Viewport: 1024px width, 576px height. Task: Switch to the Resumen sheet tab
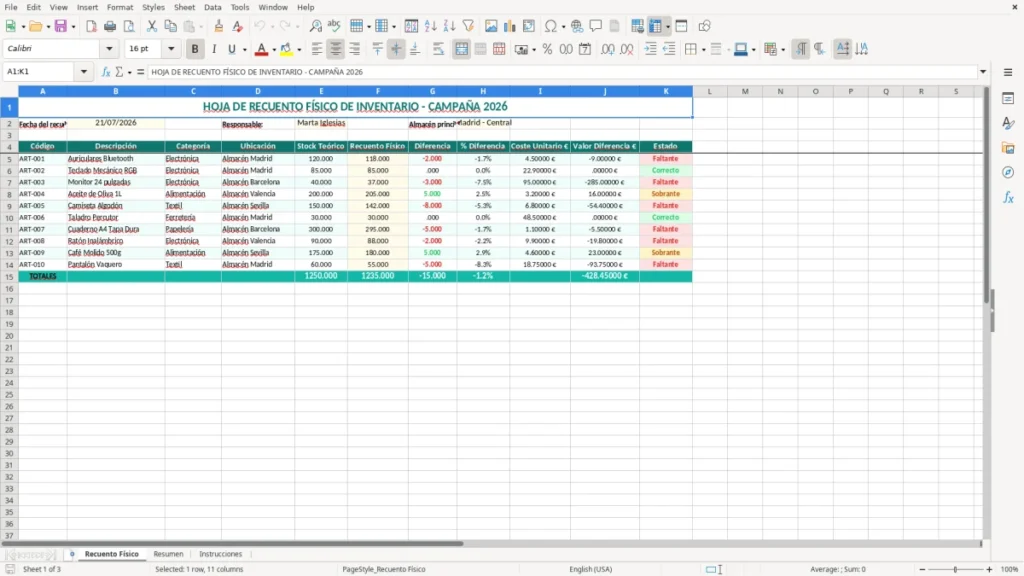[x=168, y=554]
